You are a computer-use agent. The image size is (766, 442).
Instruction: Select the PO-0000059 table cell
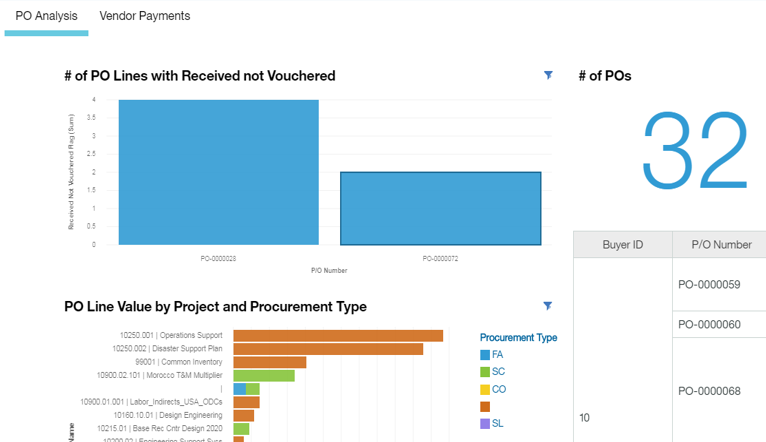pyautogui.click(x=709, y=285)
